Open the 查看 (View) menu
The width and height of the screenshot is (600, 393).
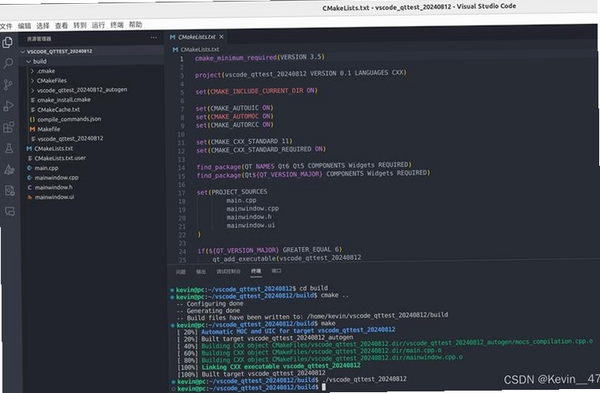click(61, 26)
